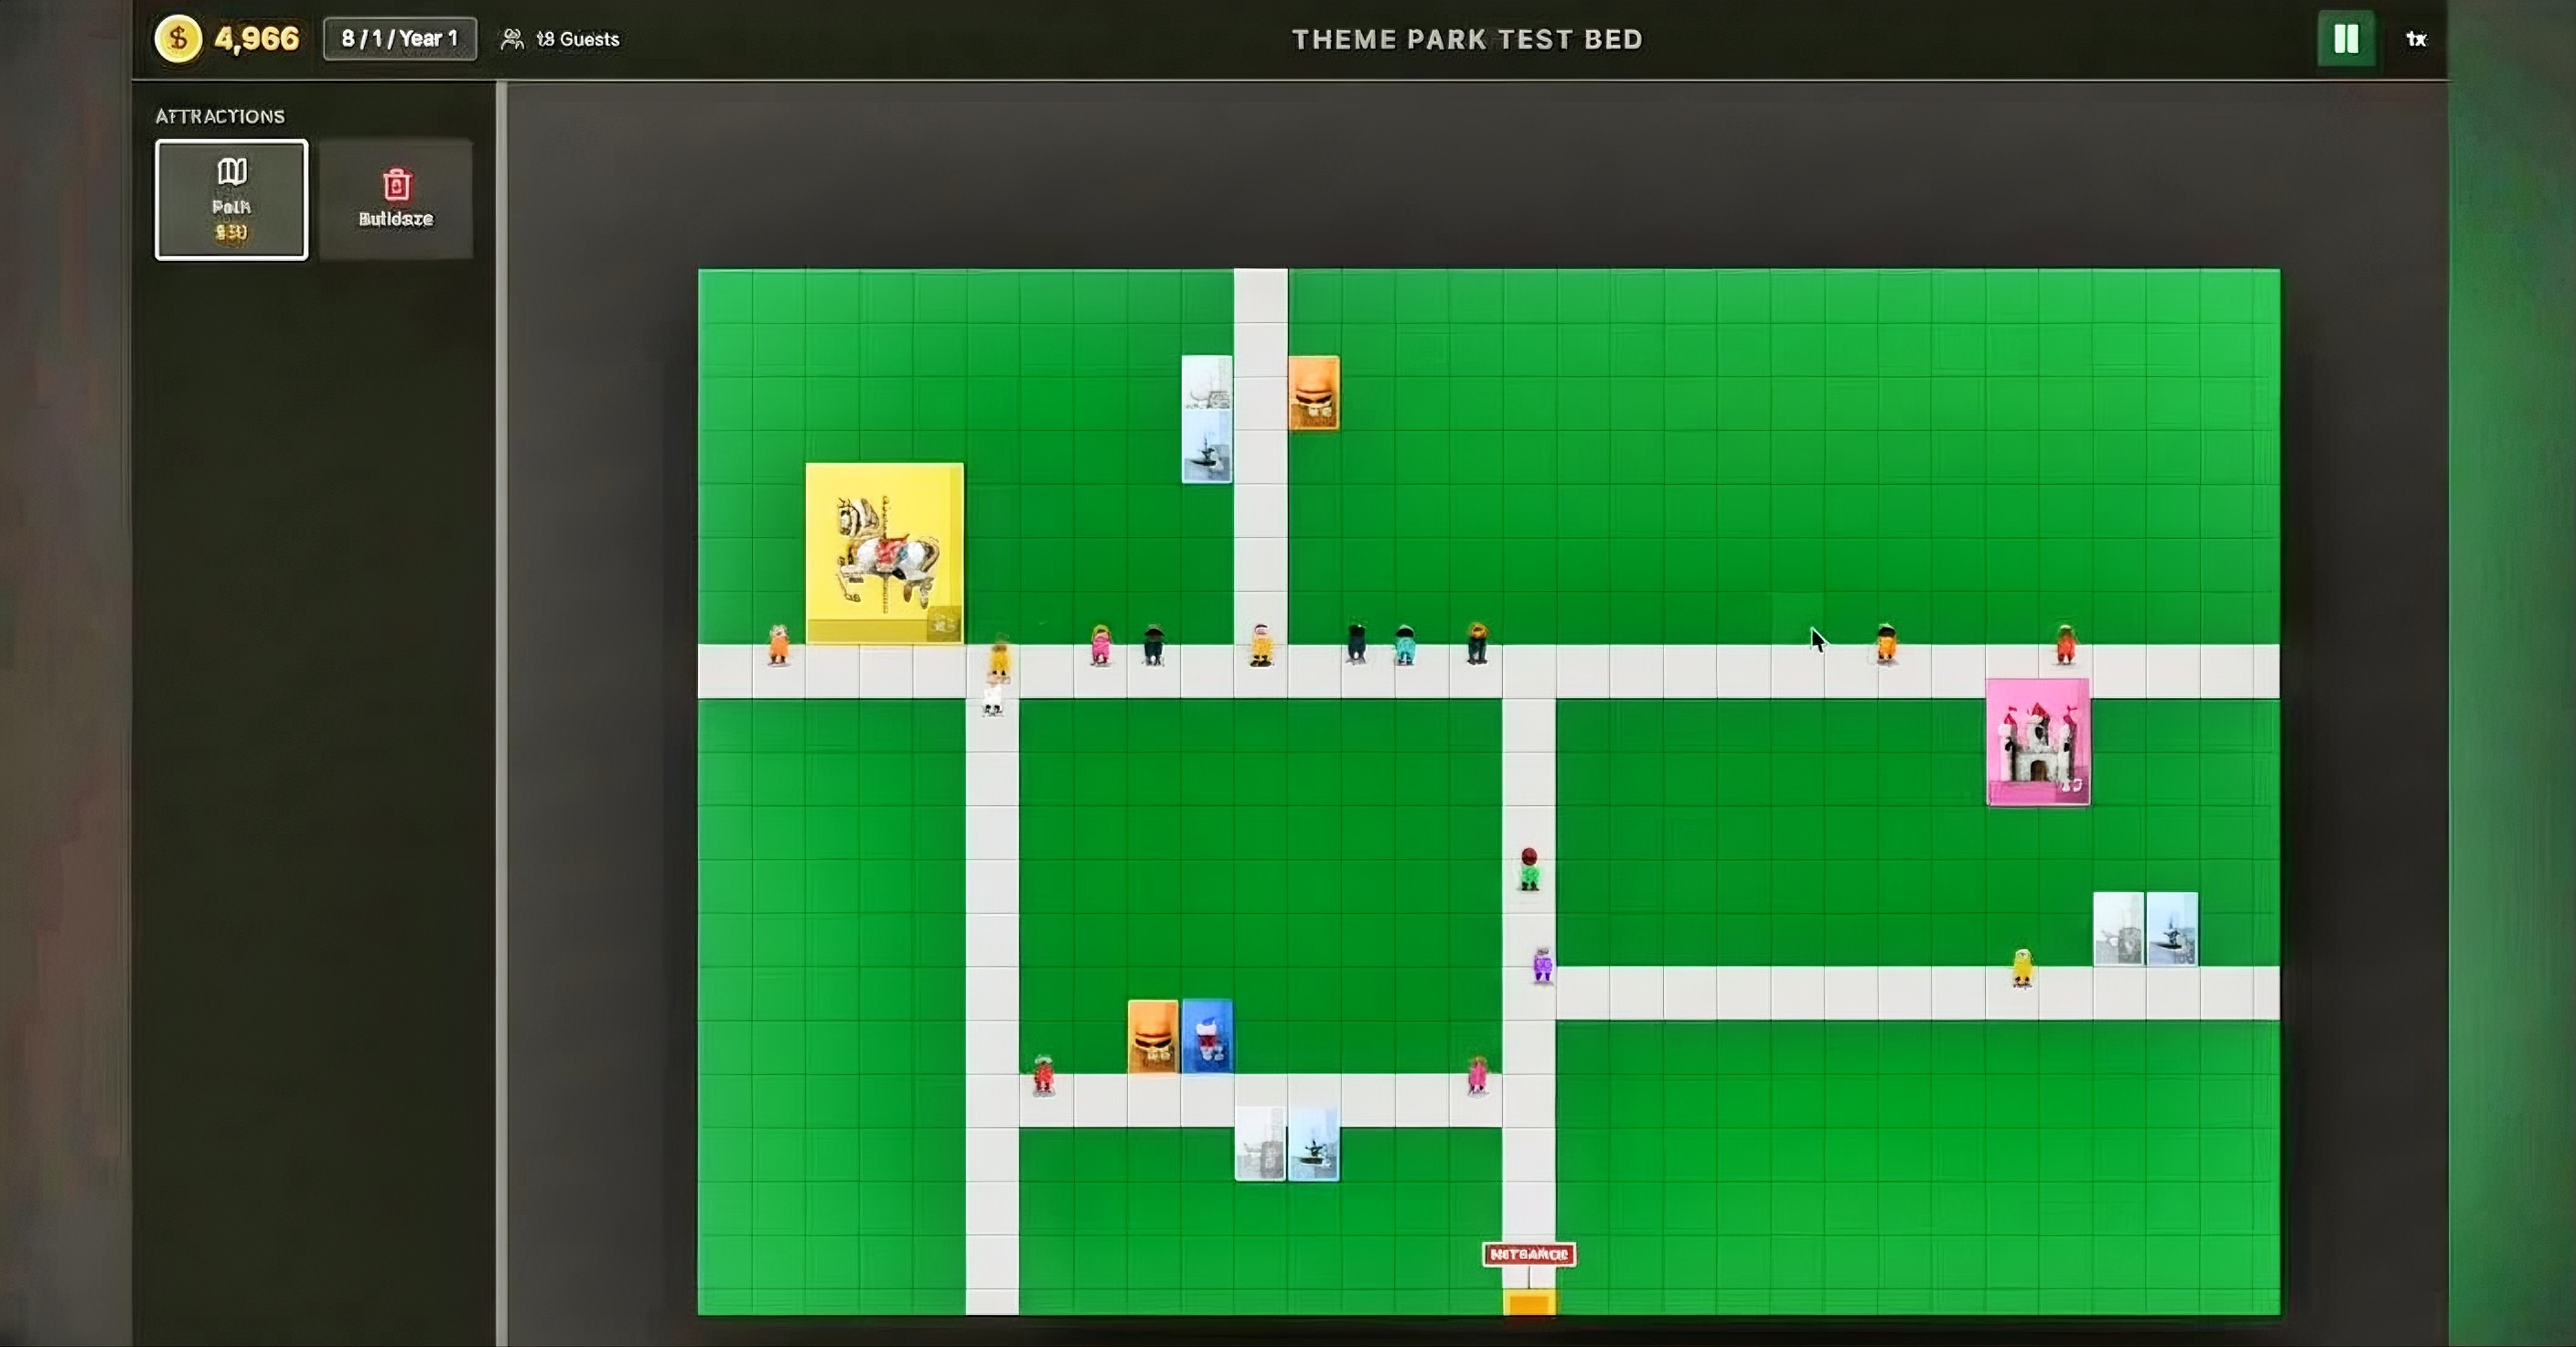Select the orange guest left of the carousel
Image resolution: width=2576 pixels, height=1347 pixels.
pos(779,645)
